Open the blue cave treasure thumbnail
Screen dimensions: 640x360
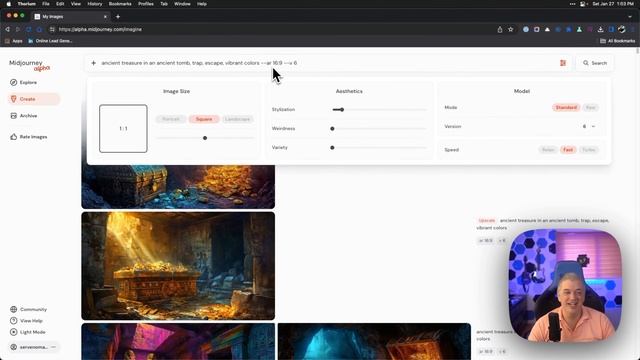[x=374, y=342]
